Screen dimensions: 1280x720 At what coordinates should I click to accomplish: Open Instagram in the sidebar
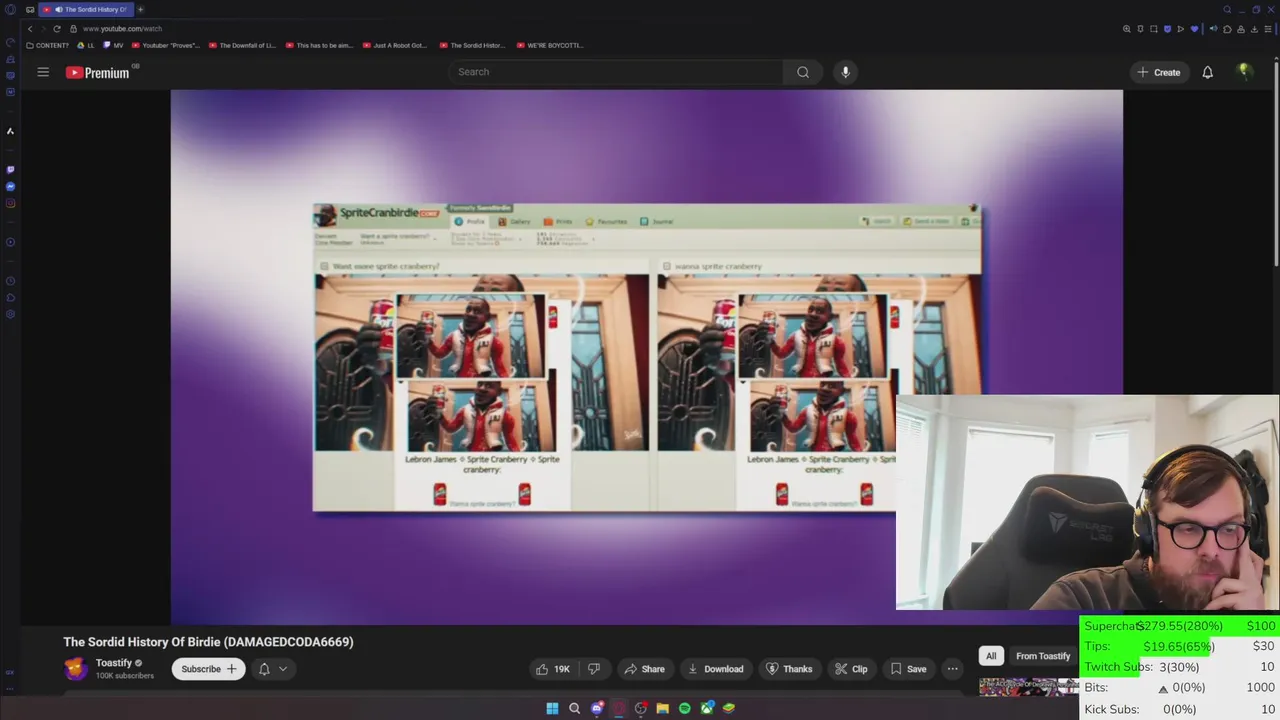tap(10, 203)
